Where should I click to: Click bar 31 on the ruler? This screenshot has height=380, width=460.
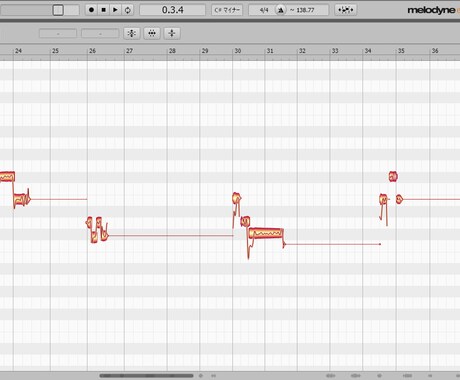[x=270, y=51]
